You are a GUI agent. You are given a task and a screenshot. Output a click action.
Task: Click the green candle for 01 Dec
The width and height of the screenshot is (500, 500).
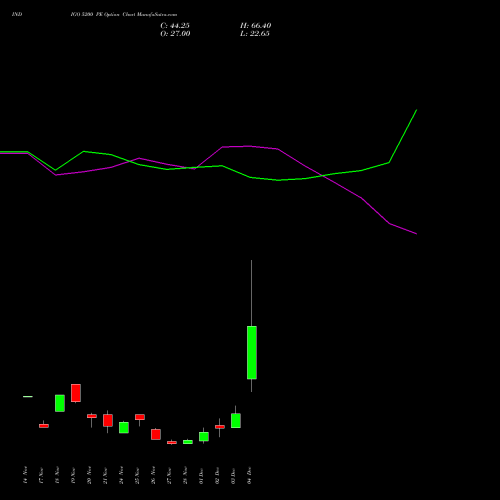point(204,436)
